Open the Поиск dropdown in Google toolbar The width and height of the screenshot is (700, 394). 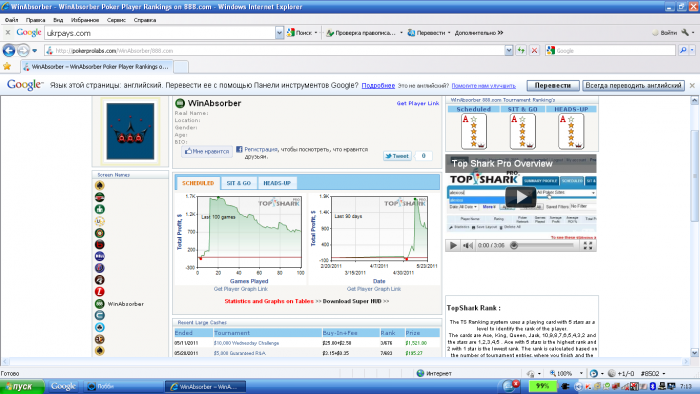click(316, 33)
